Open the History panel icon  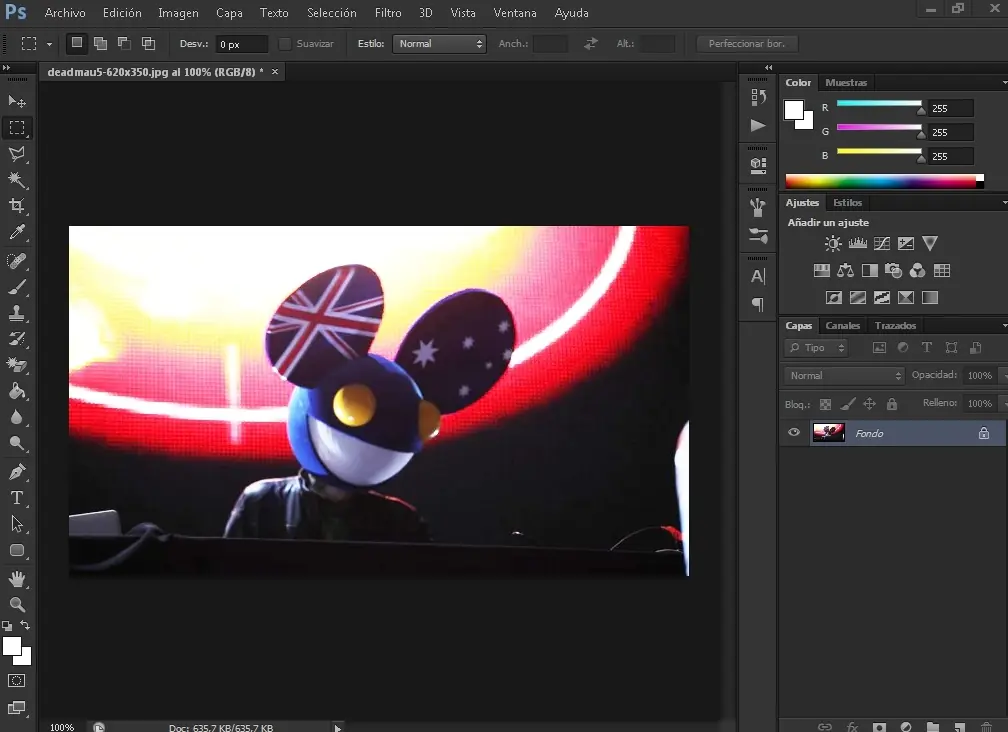click(758, 97)
